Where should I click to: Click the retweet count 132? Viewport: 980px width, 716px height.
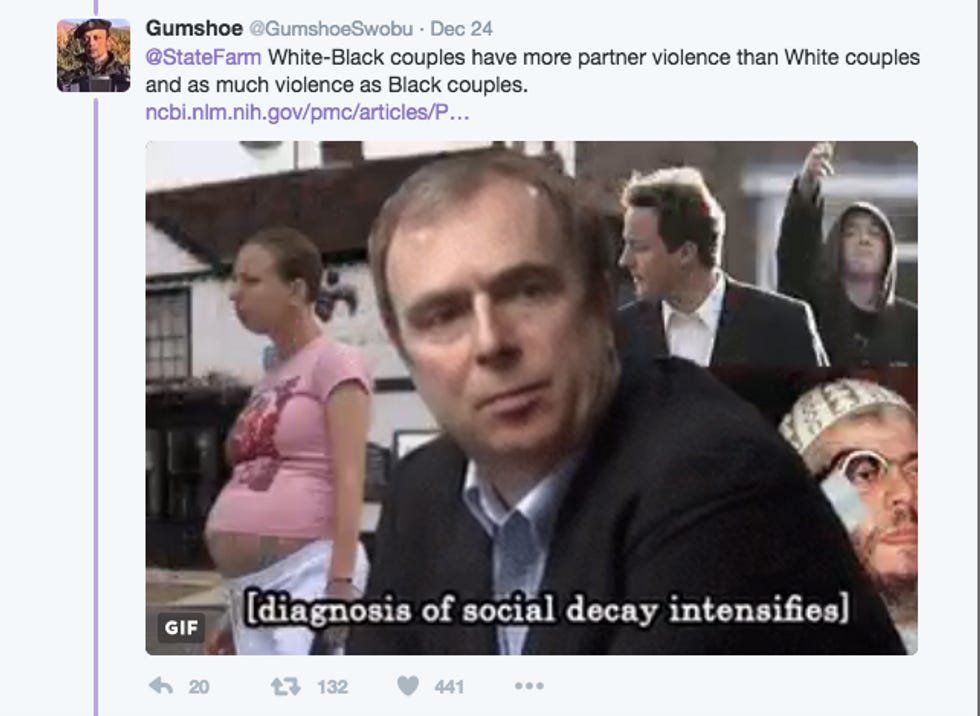(x=332, y=687)
